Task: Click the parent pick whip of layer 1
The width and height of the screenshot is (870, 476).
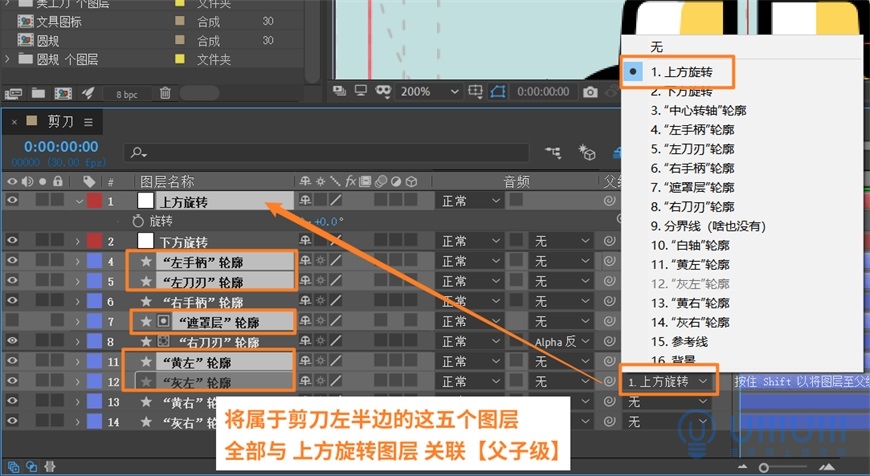Action: point(609,201)
